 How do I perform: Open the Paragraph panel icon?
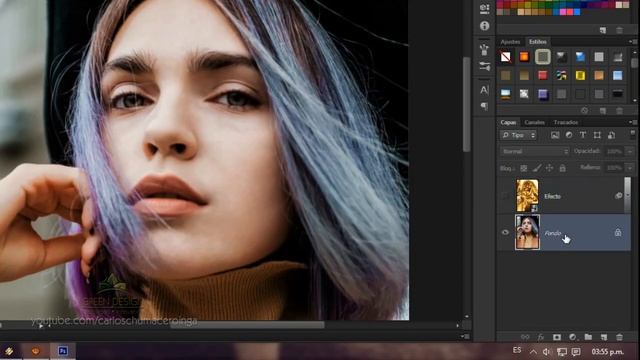click(x=484, y=106)
